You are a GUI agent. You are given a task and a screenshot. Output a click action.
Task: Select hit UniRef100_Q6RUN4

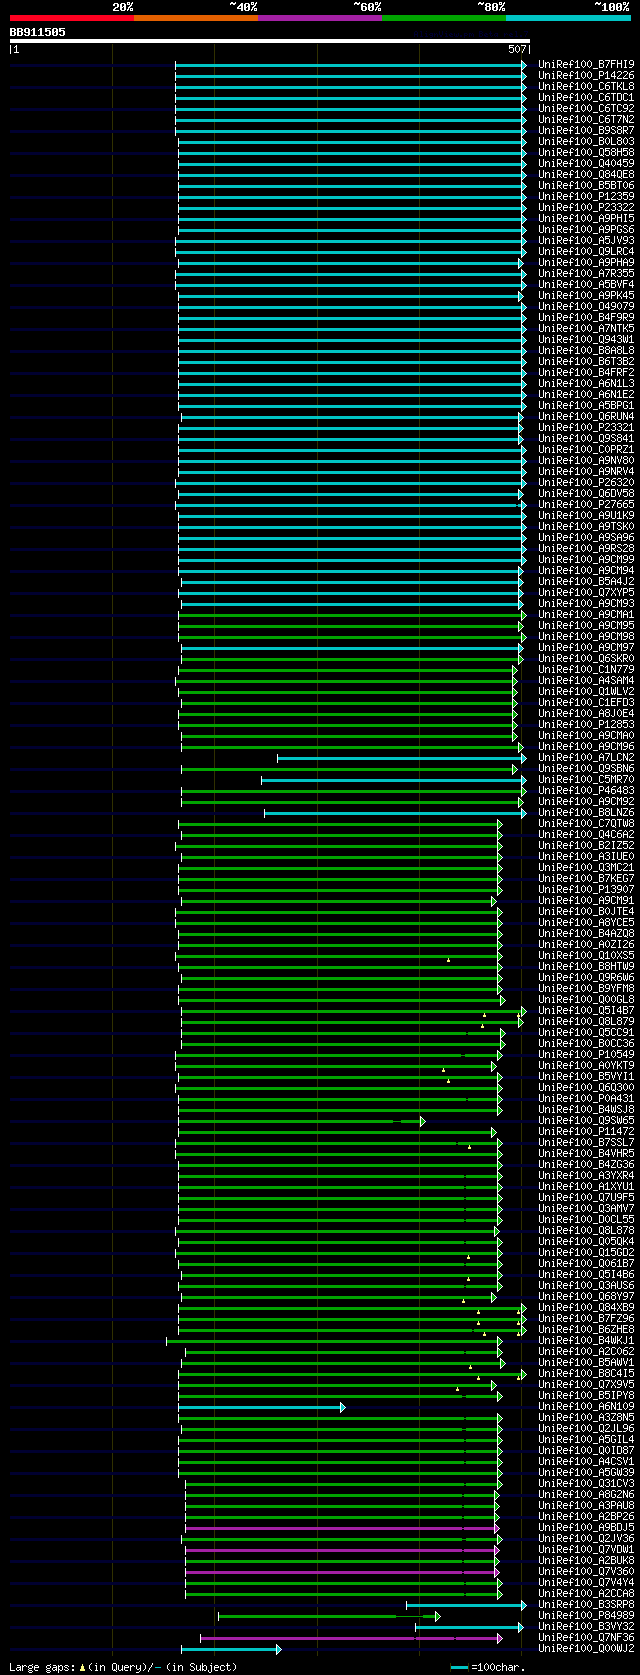586,416
